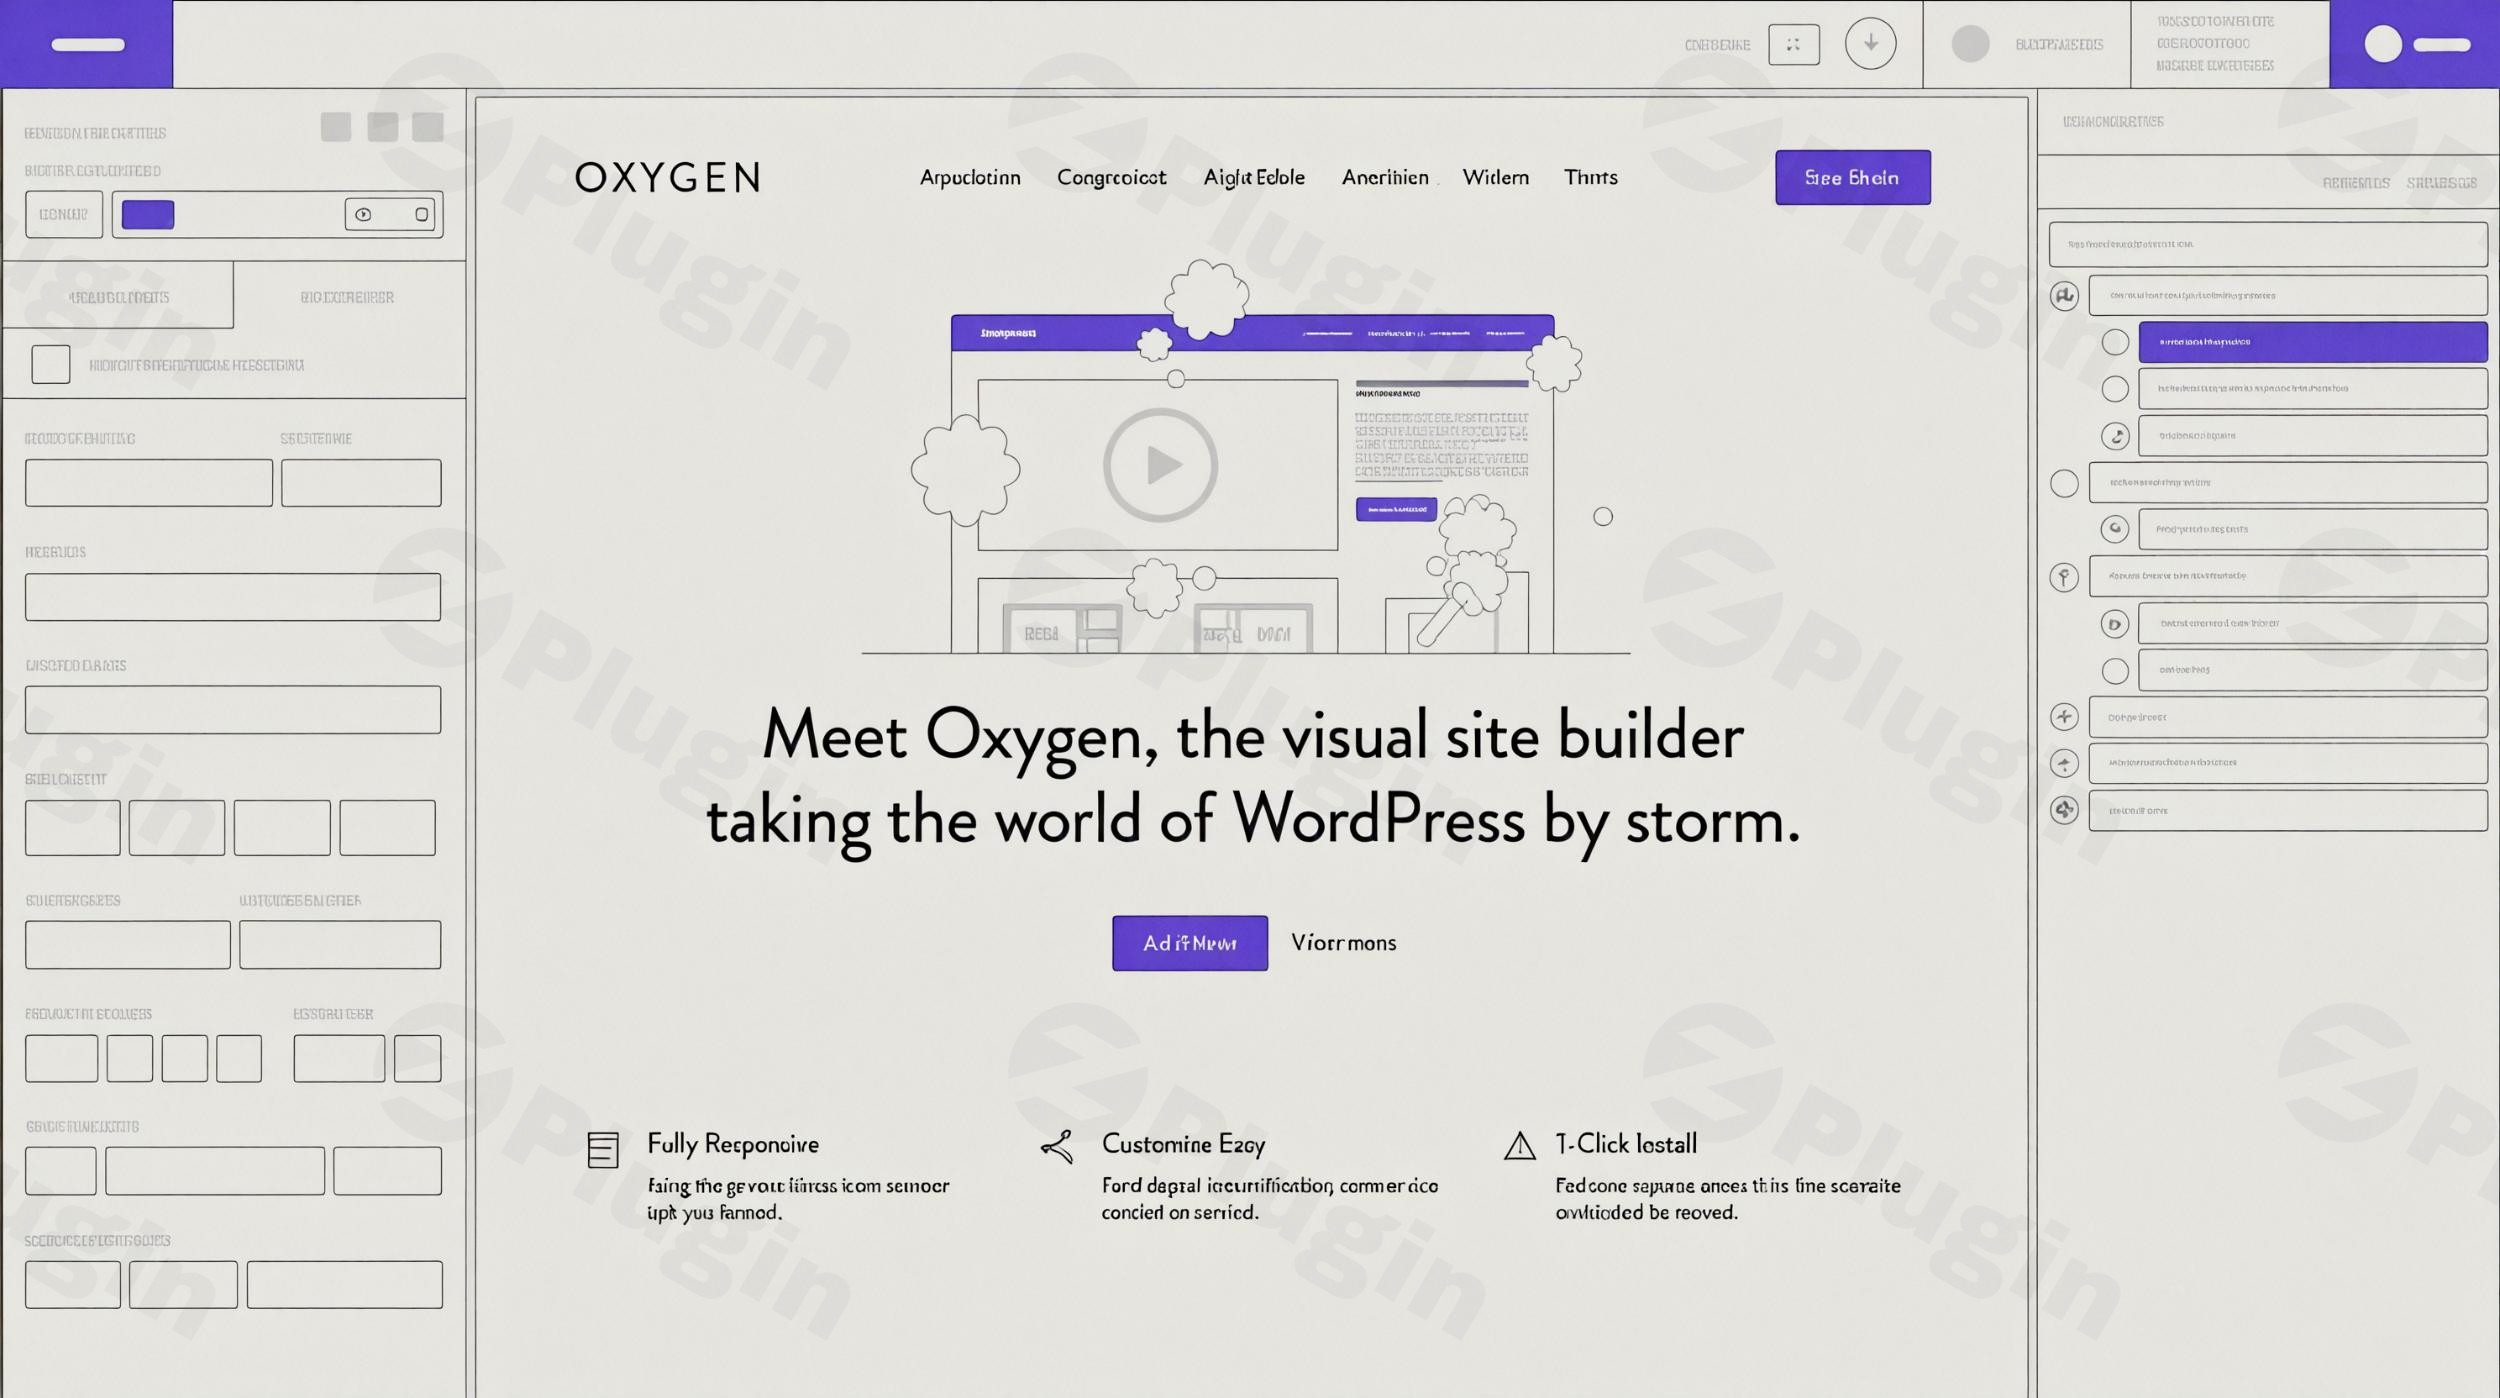Switch to the outlined left tab in the left panel
This screenshot has width=2500, height=1398.
pyautogui.click(x=118, y=296)
